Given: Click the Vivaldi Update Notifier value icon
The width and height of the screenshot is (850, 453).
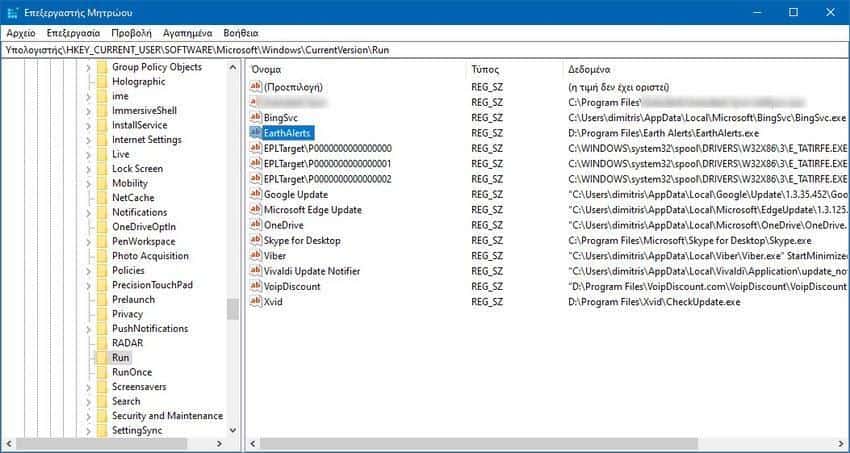Looking at the screenshot, I should (255, 271).
